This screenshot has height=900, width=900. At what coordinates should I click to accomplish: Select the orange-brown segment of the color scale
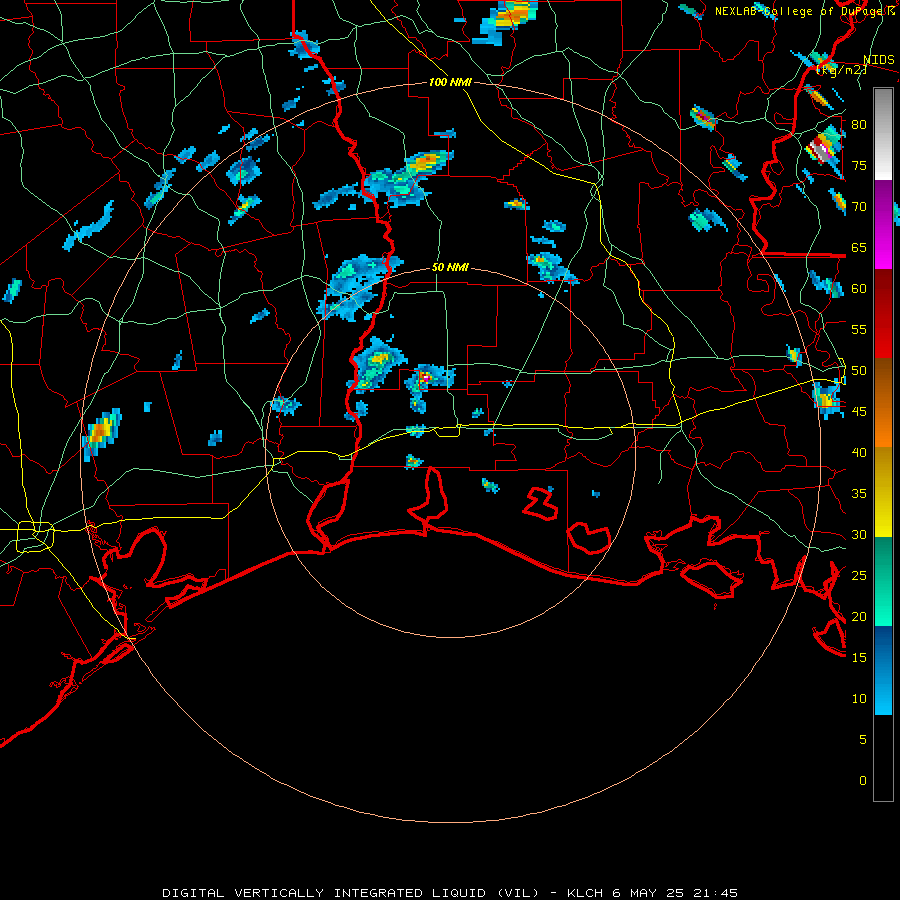coord(883,403)
